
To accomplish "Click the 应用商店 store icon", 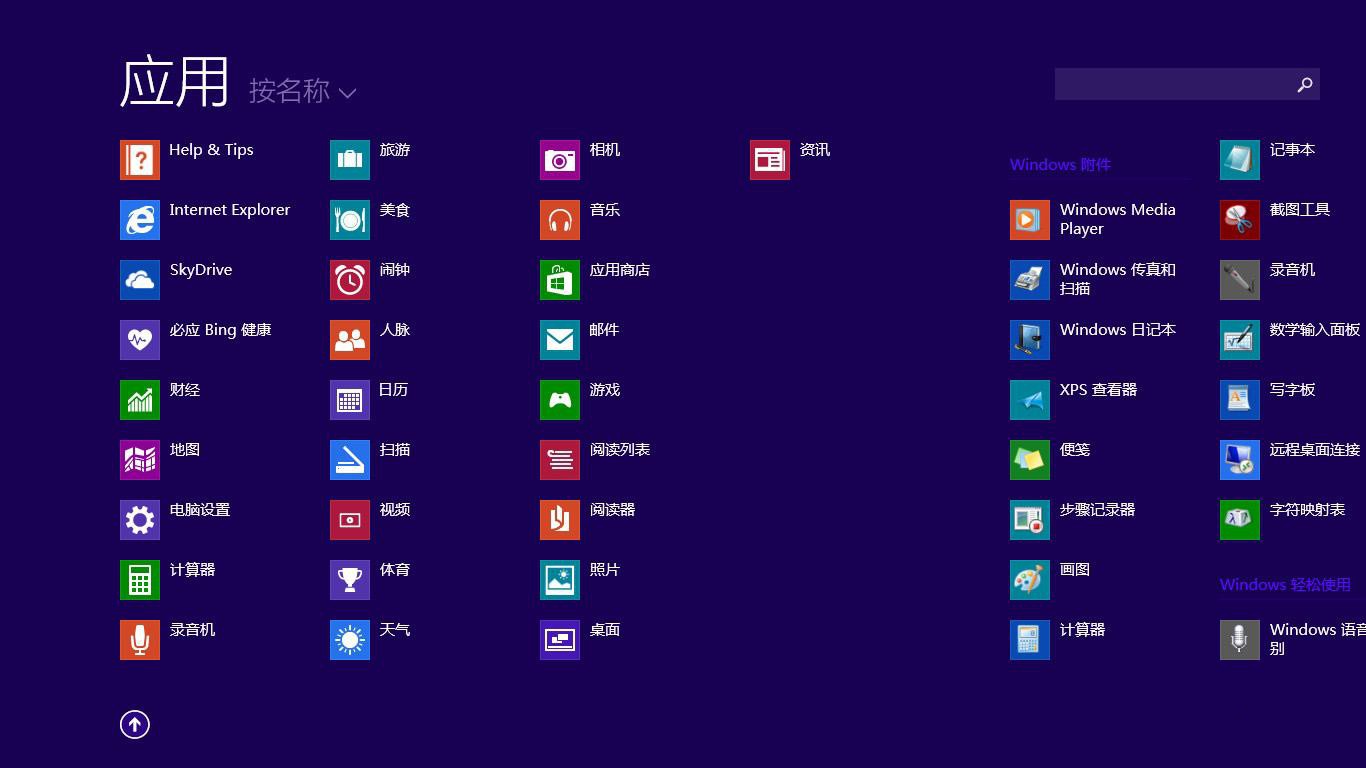I will (560, 280).
